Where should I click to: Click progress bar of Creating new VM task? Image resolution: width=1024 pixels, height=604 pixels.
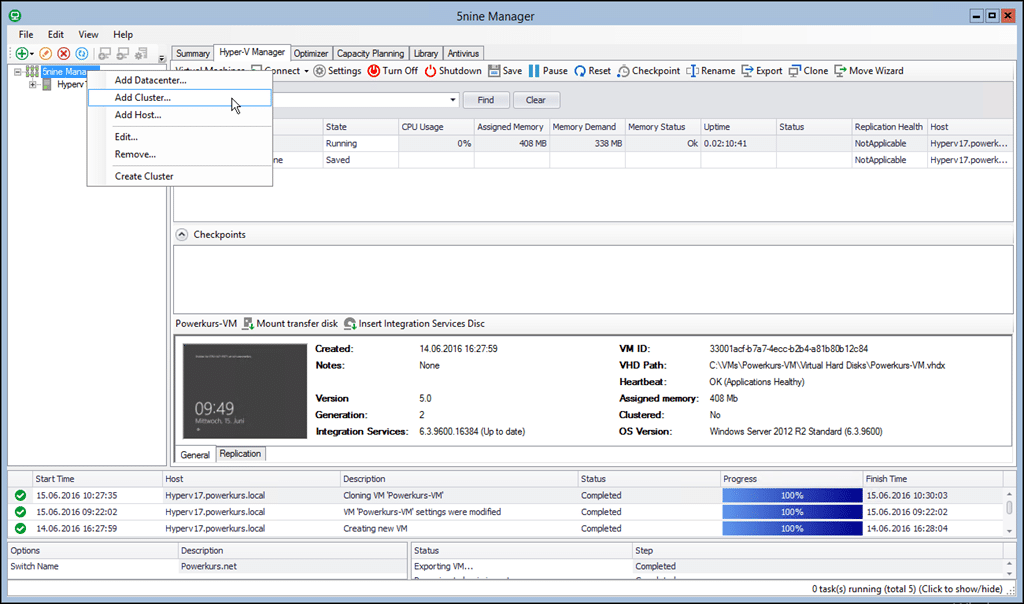(x=792, y=529)
